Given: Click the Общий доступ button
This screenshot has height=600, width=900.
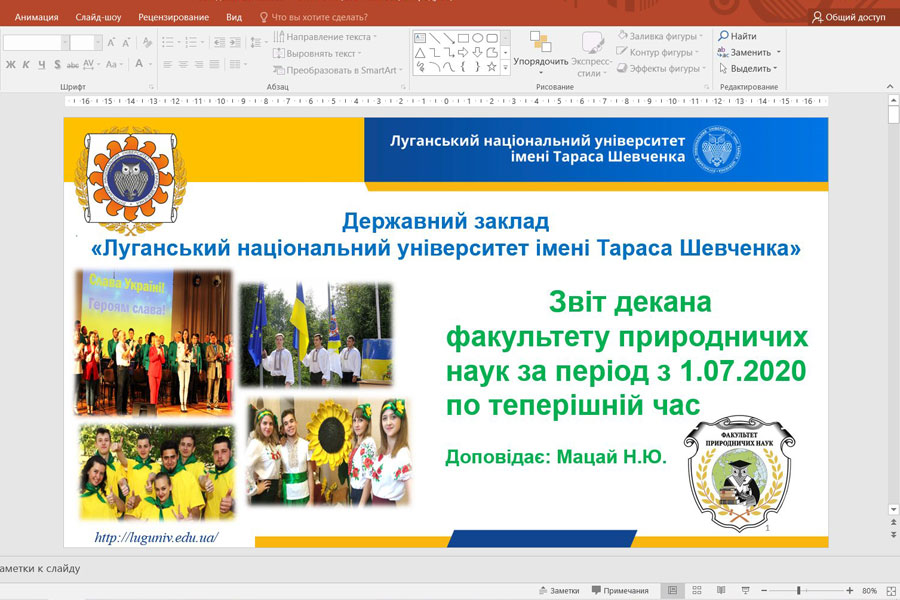Looking at the screenshot, I should click(x=847, y=17).
